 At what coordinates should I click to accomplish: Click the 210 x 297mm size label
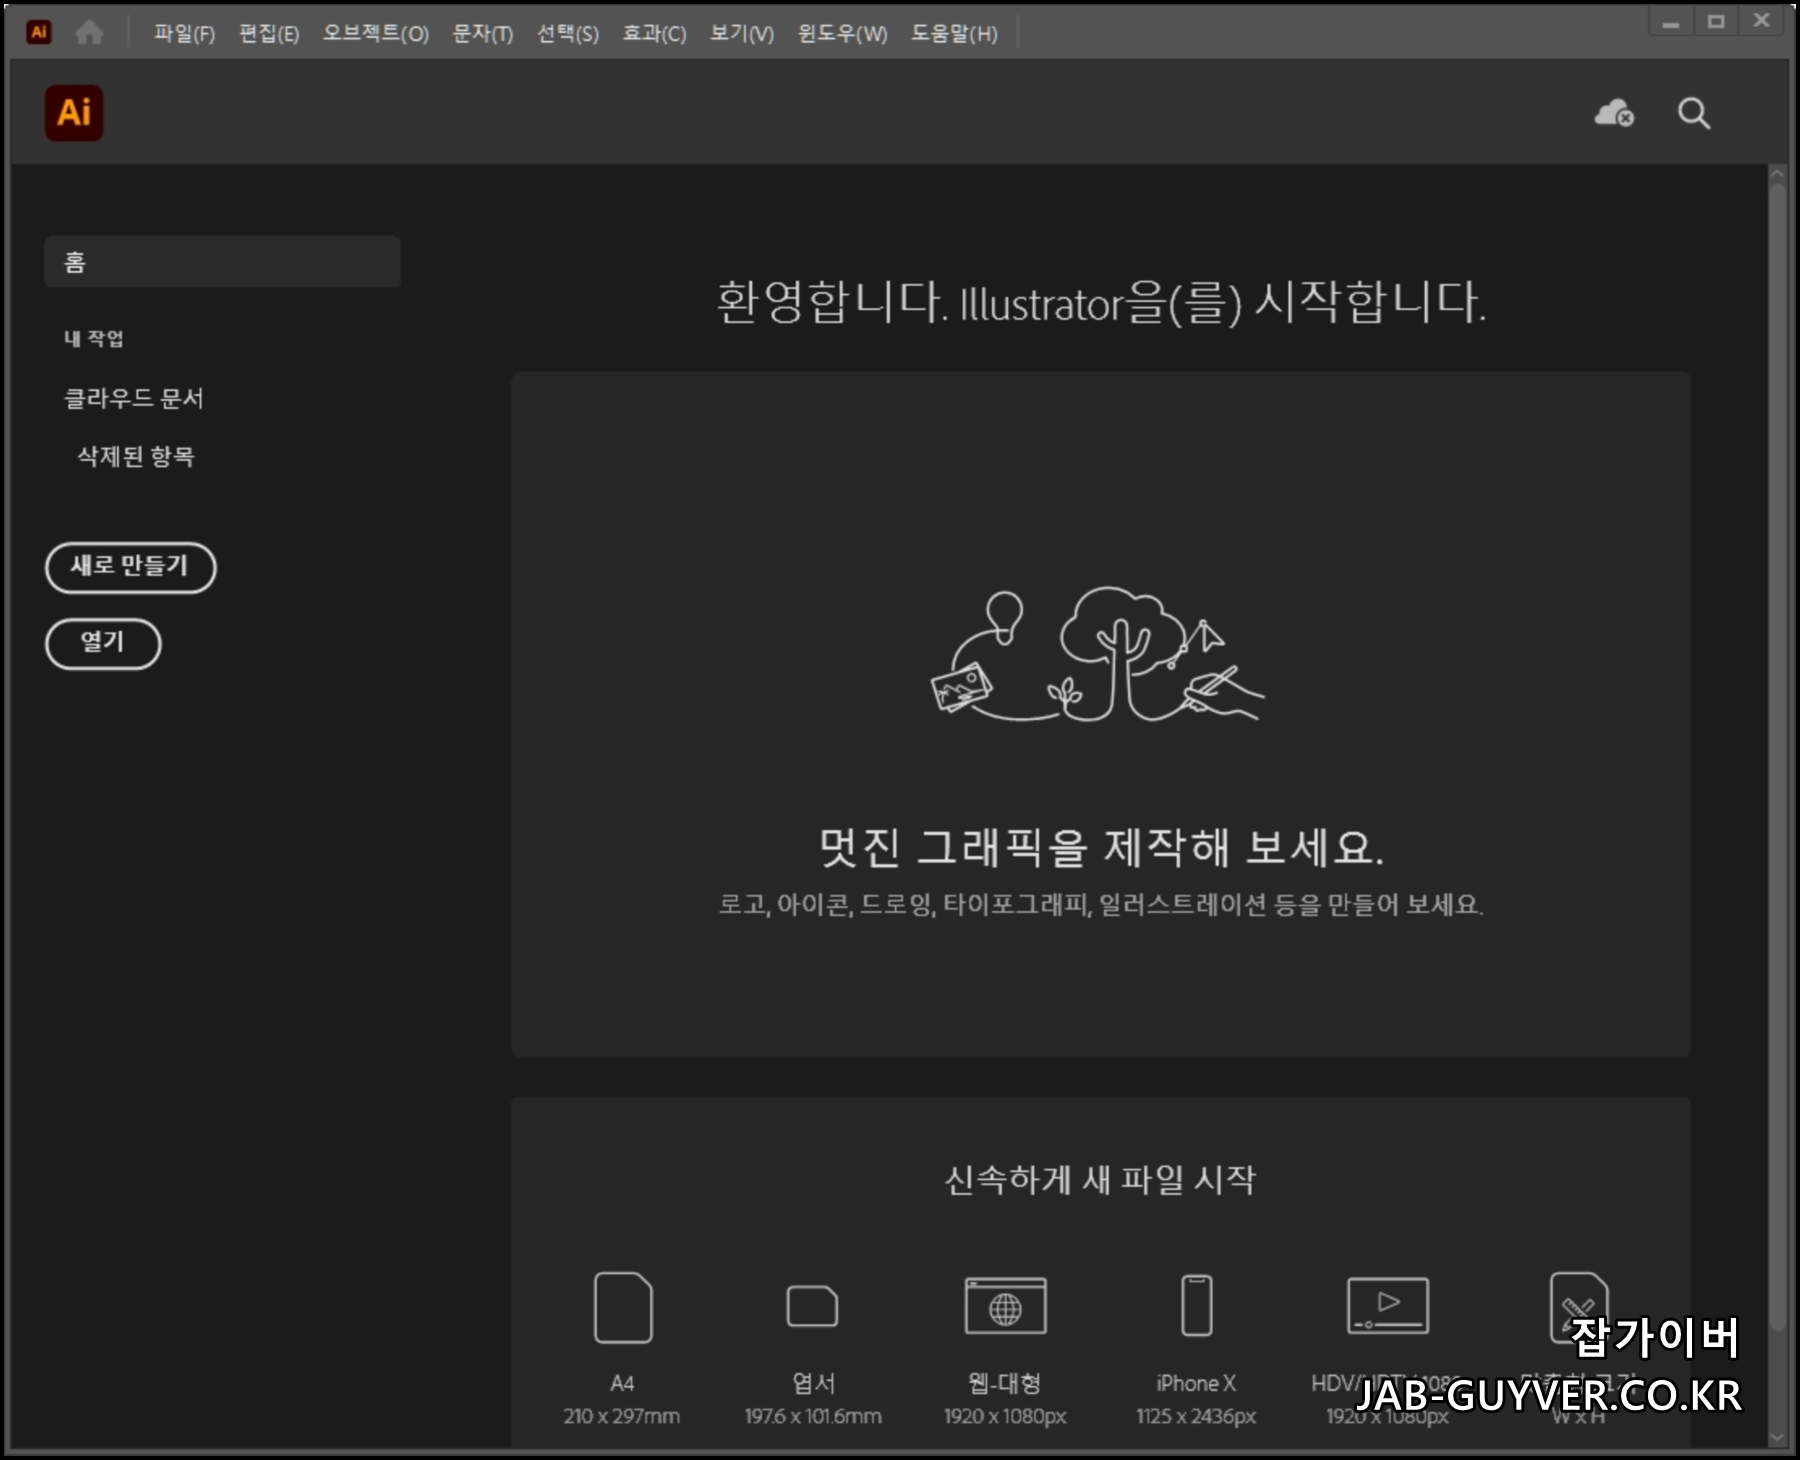(621, 1416)
